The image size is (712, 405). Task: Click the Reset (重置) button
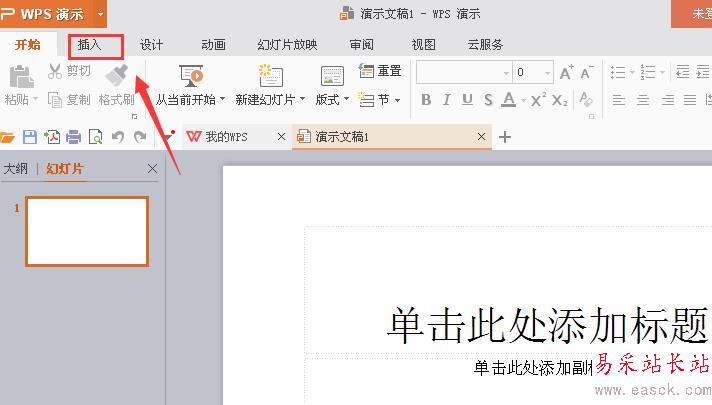[x=380, y=71]
